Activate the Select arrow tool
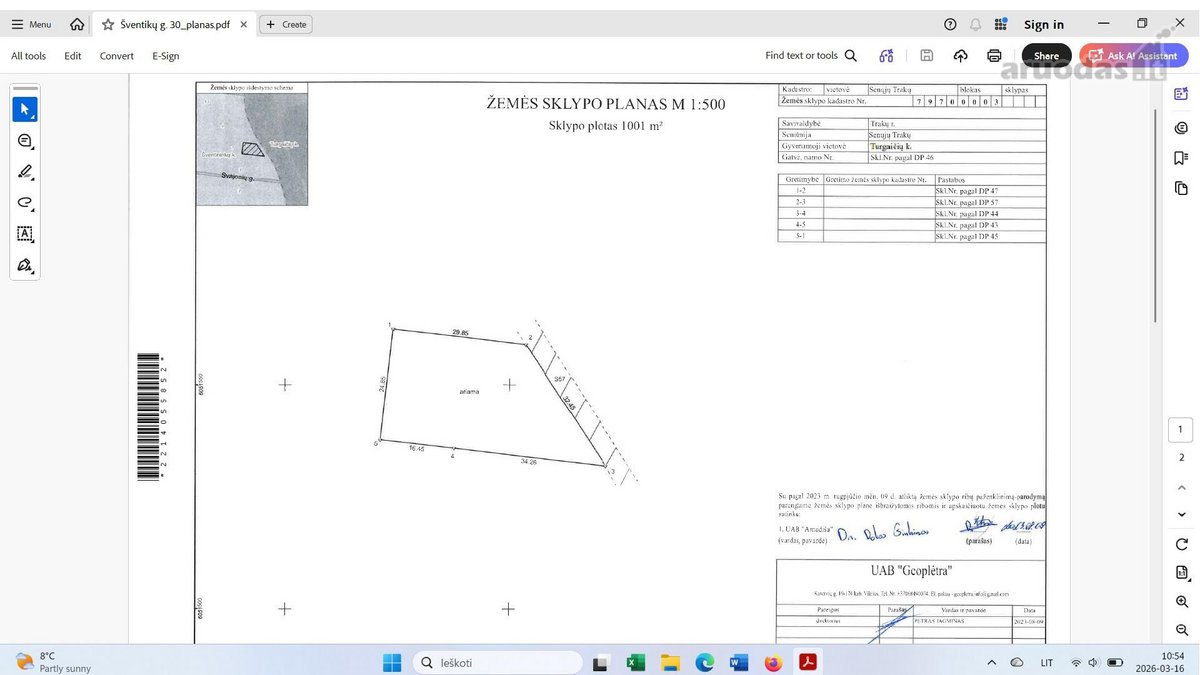 click(25, 109)
